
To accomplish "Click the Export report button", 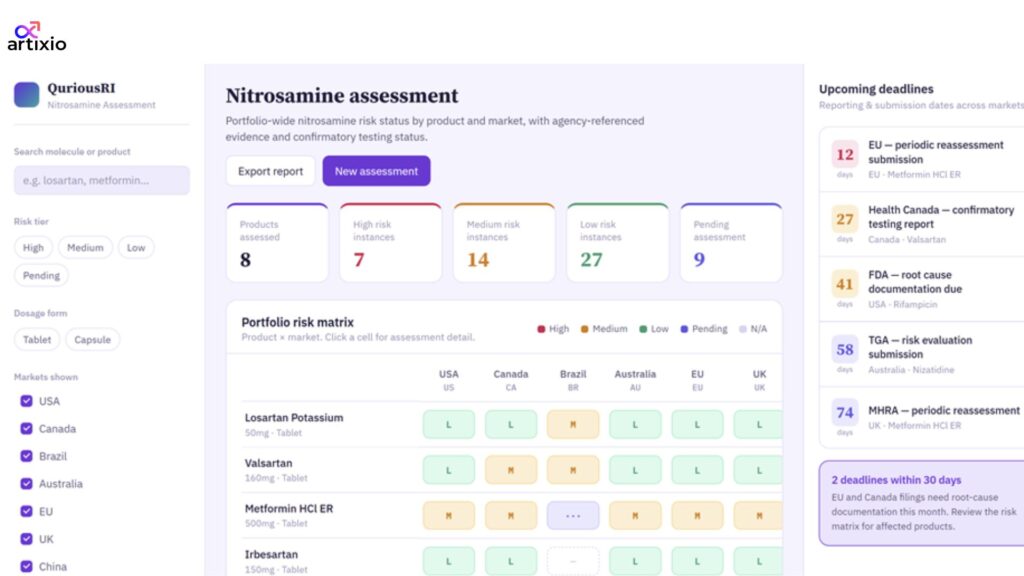I will click(270, 171).
